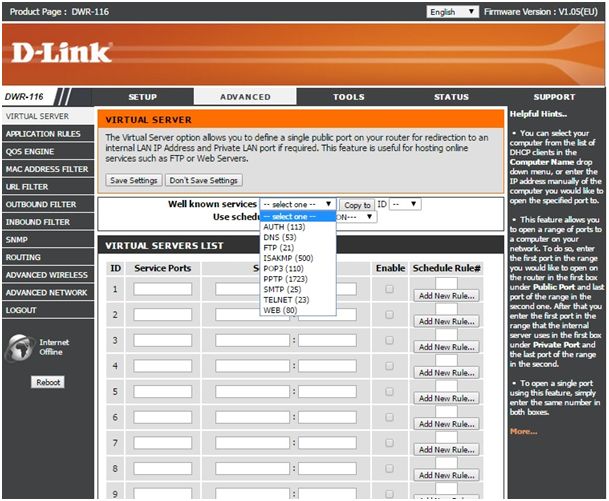Click Add New Rule for row 8
This screenshot has height=501, width=609.
click(x=446, y=475)
